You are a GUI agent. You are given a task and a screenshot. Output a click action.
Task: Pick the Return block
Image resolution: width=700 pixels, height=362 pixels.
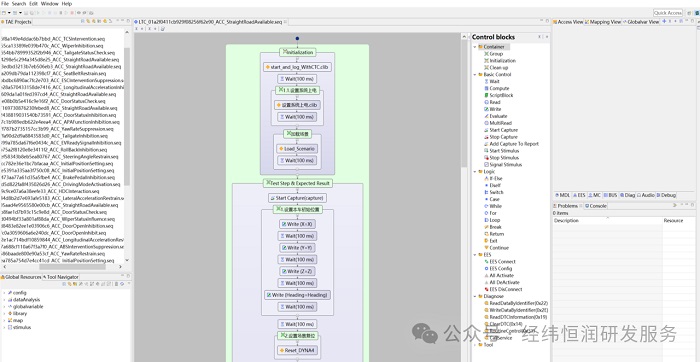pyautogui.click(x=496, y=234)
